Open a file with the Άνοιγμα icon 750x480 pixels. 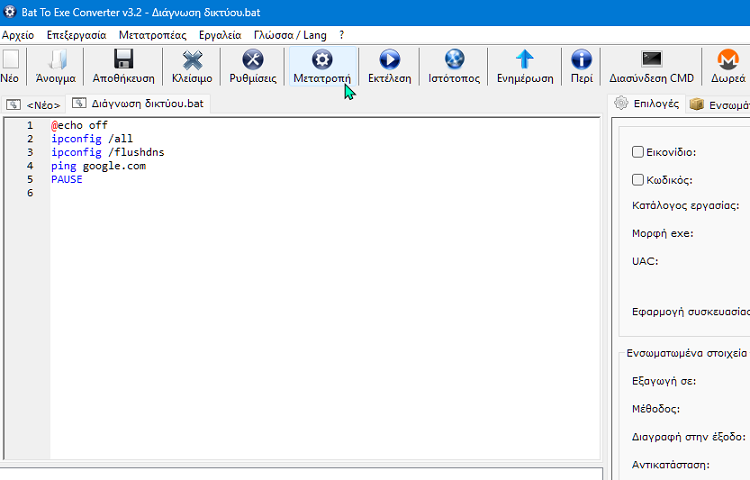click(56, 60)
